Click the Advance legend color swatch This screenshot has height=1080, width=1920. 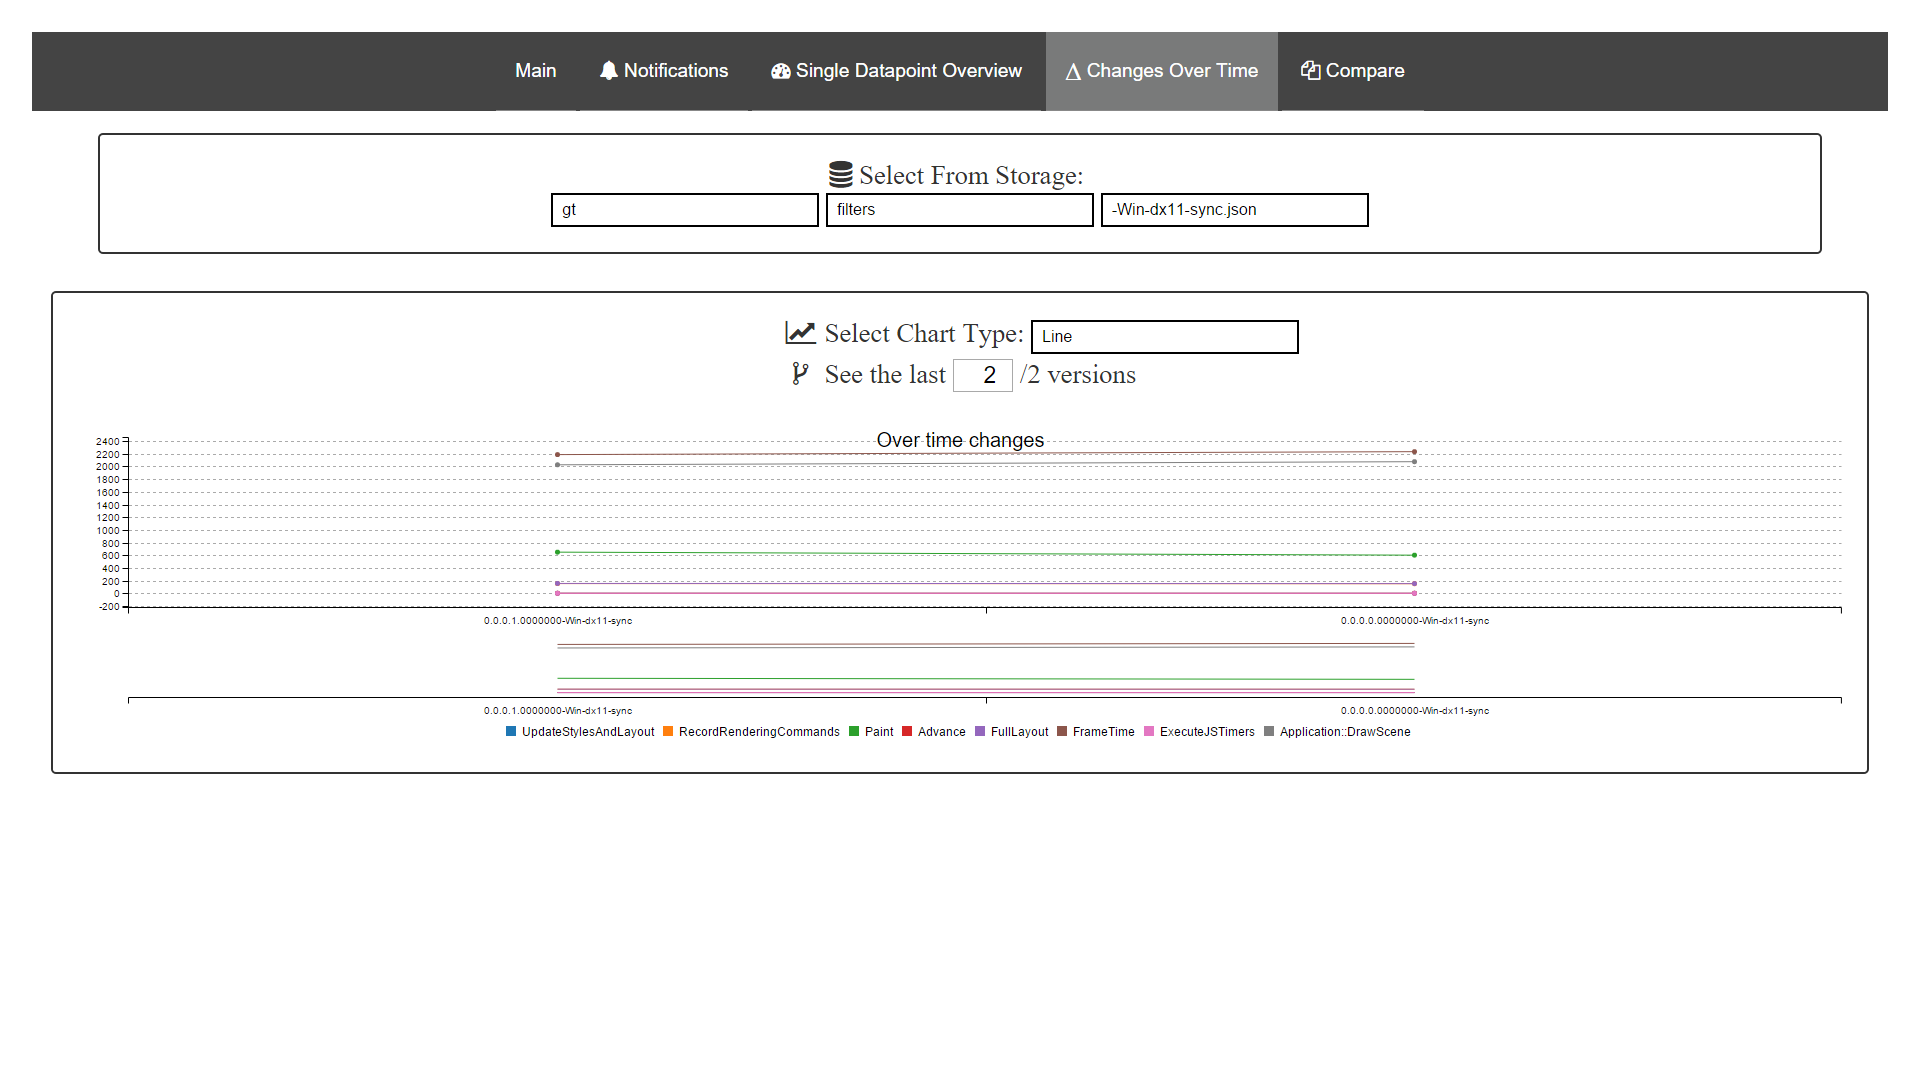pos(906,731)
